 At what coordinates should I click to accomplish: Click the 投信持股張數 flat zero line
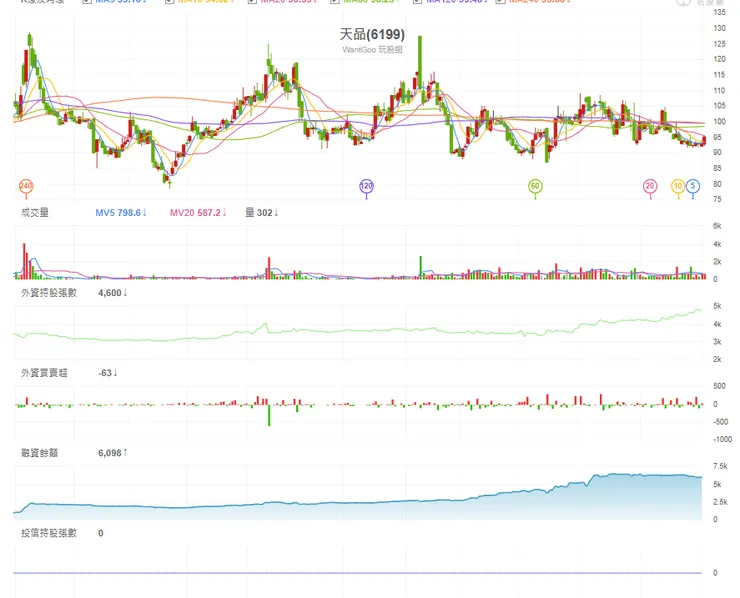coord(357,573)
